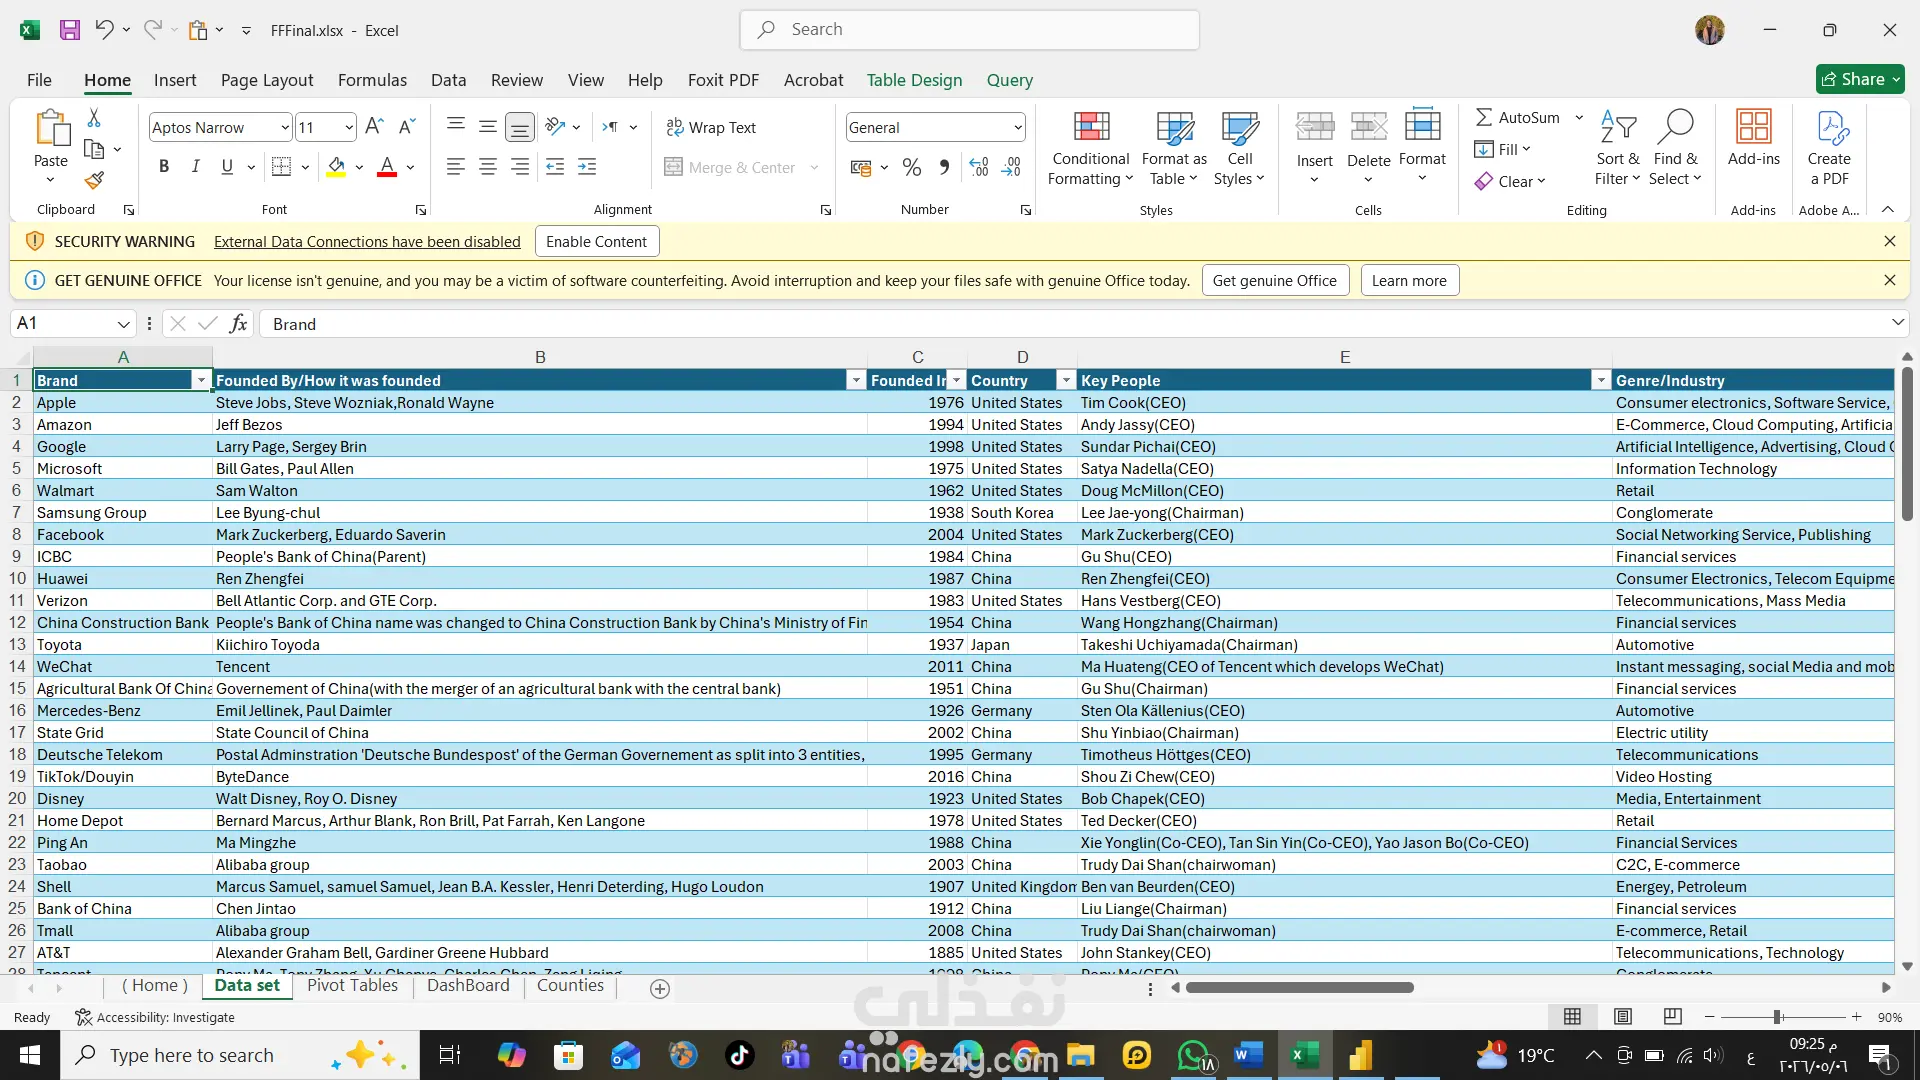Click the Learn more button
This screenshot has width=1920, height=1080.
tap(1409, 280)
